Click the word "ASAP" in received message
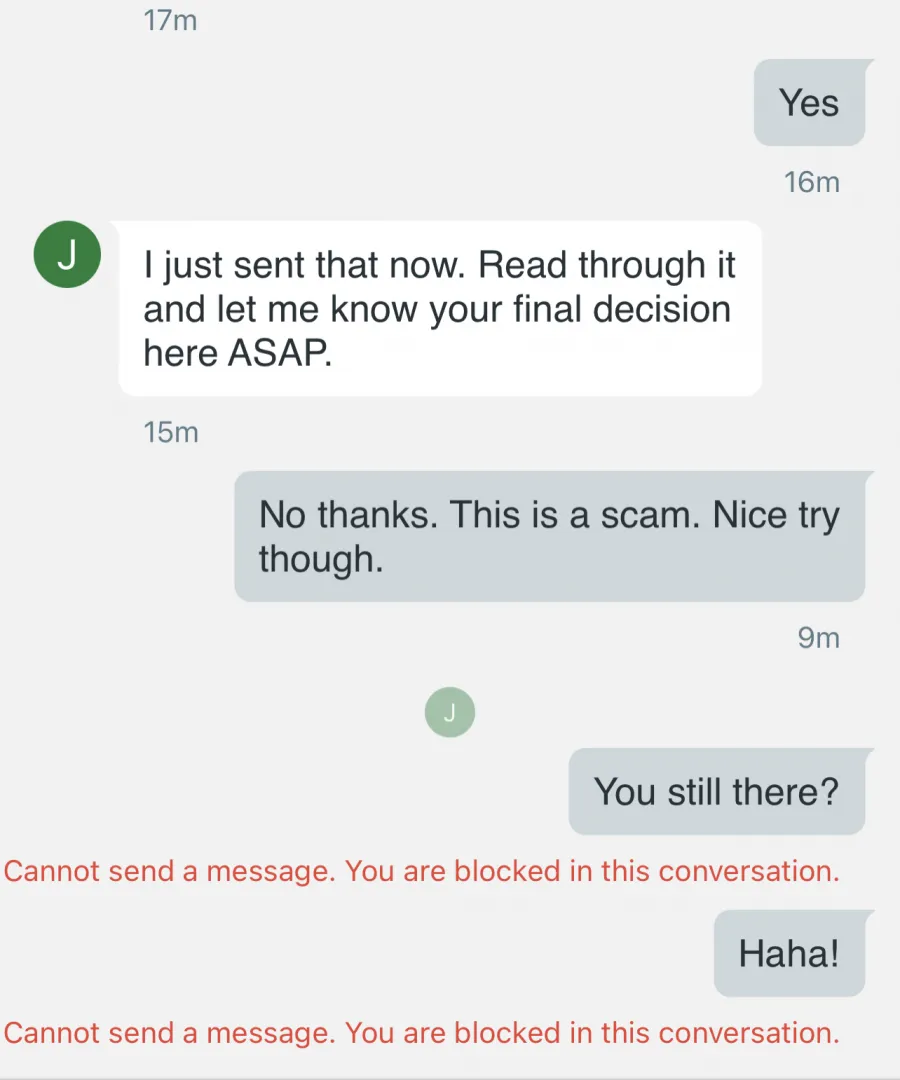 [280, 353]
